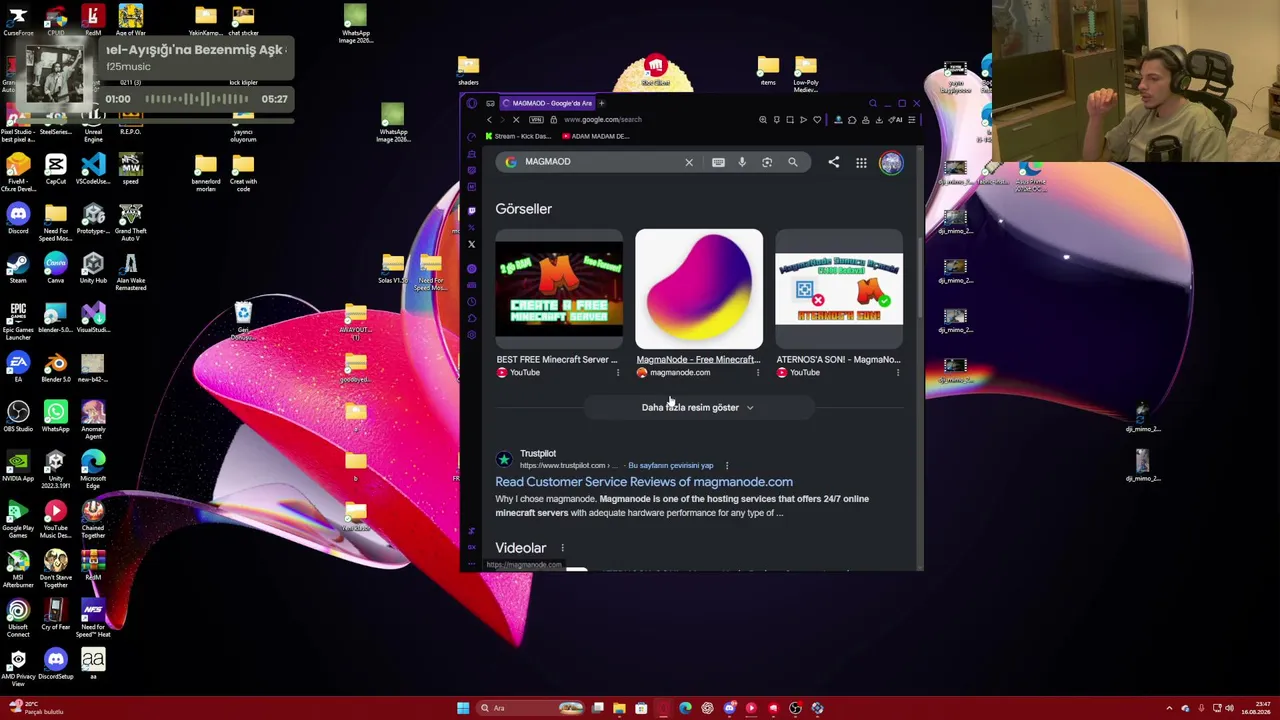
Task: Open options for MagmaNode image result
Action: click(757, 373)
